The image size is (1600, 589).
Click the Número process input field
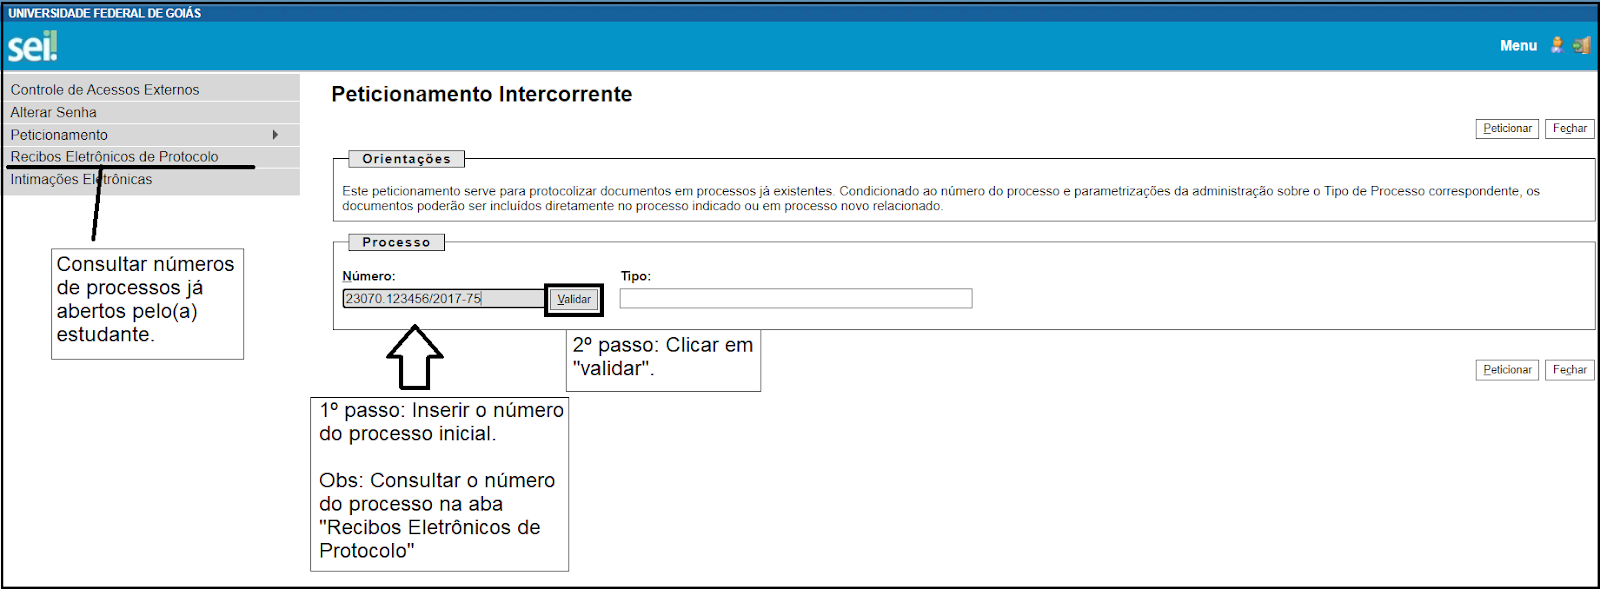pyautogui.click(x=443, y=298)
